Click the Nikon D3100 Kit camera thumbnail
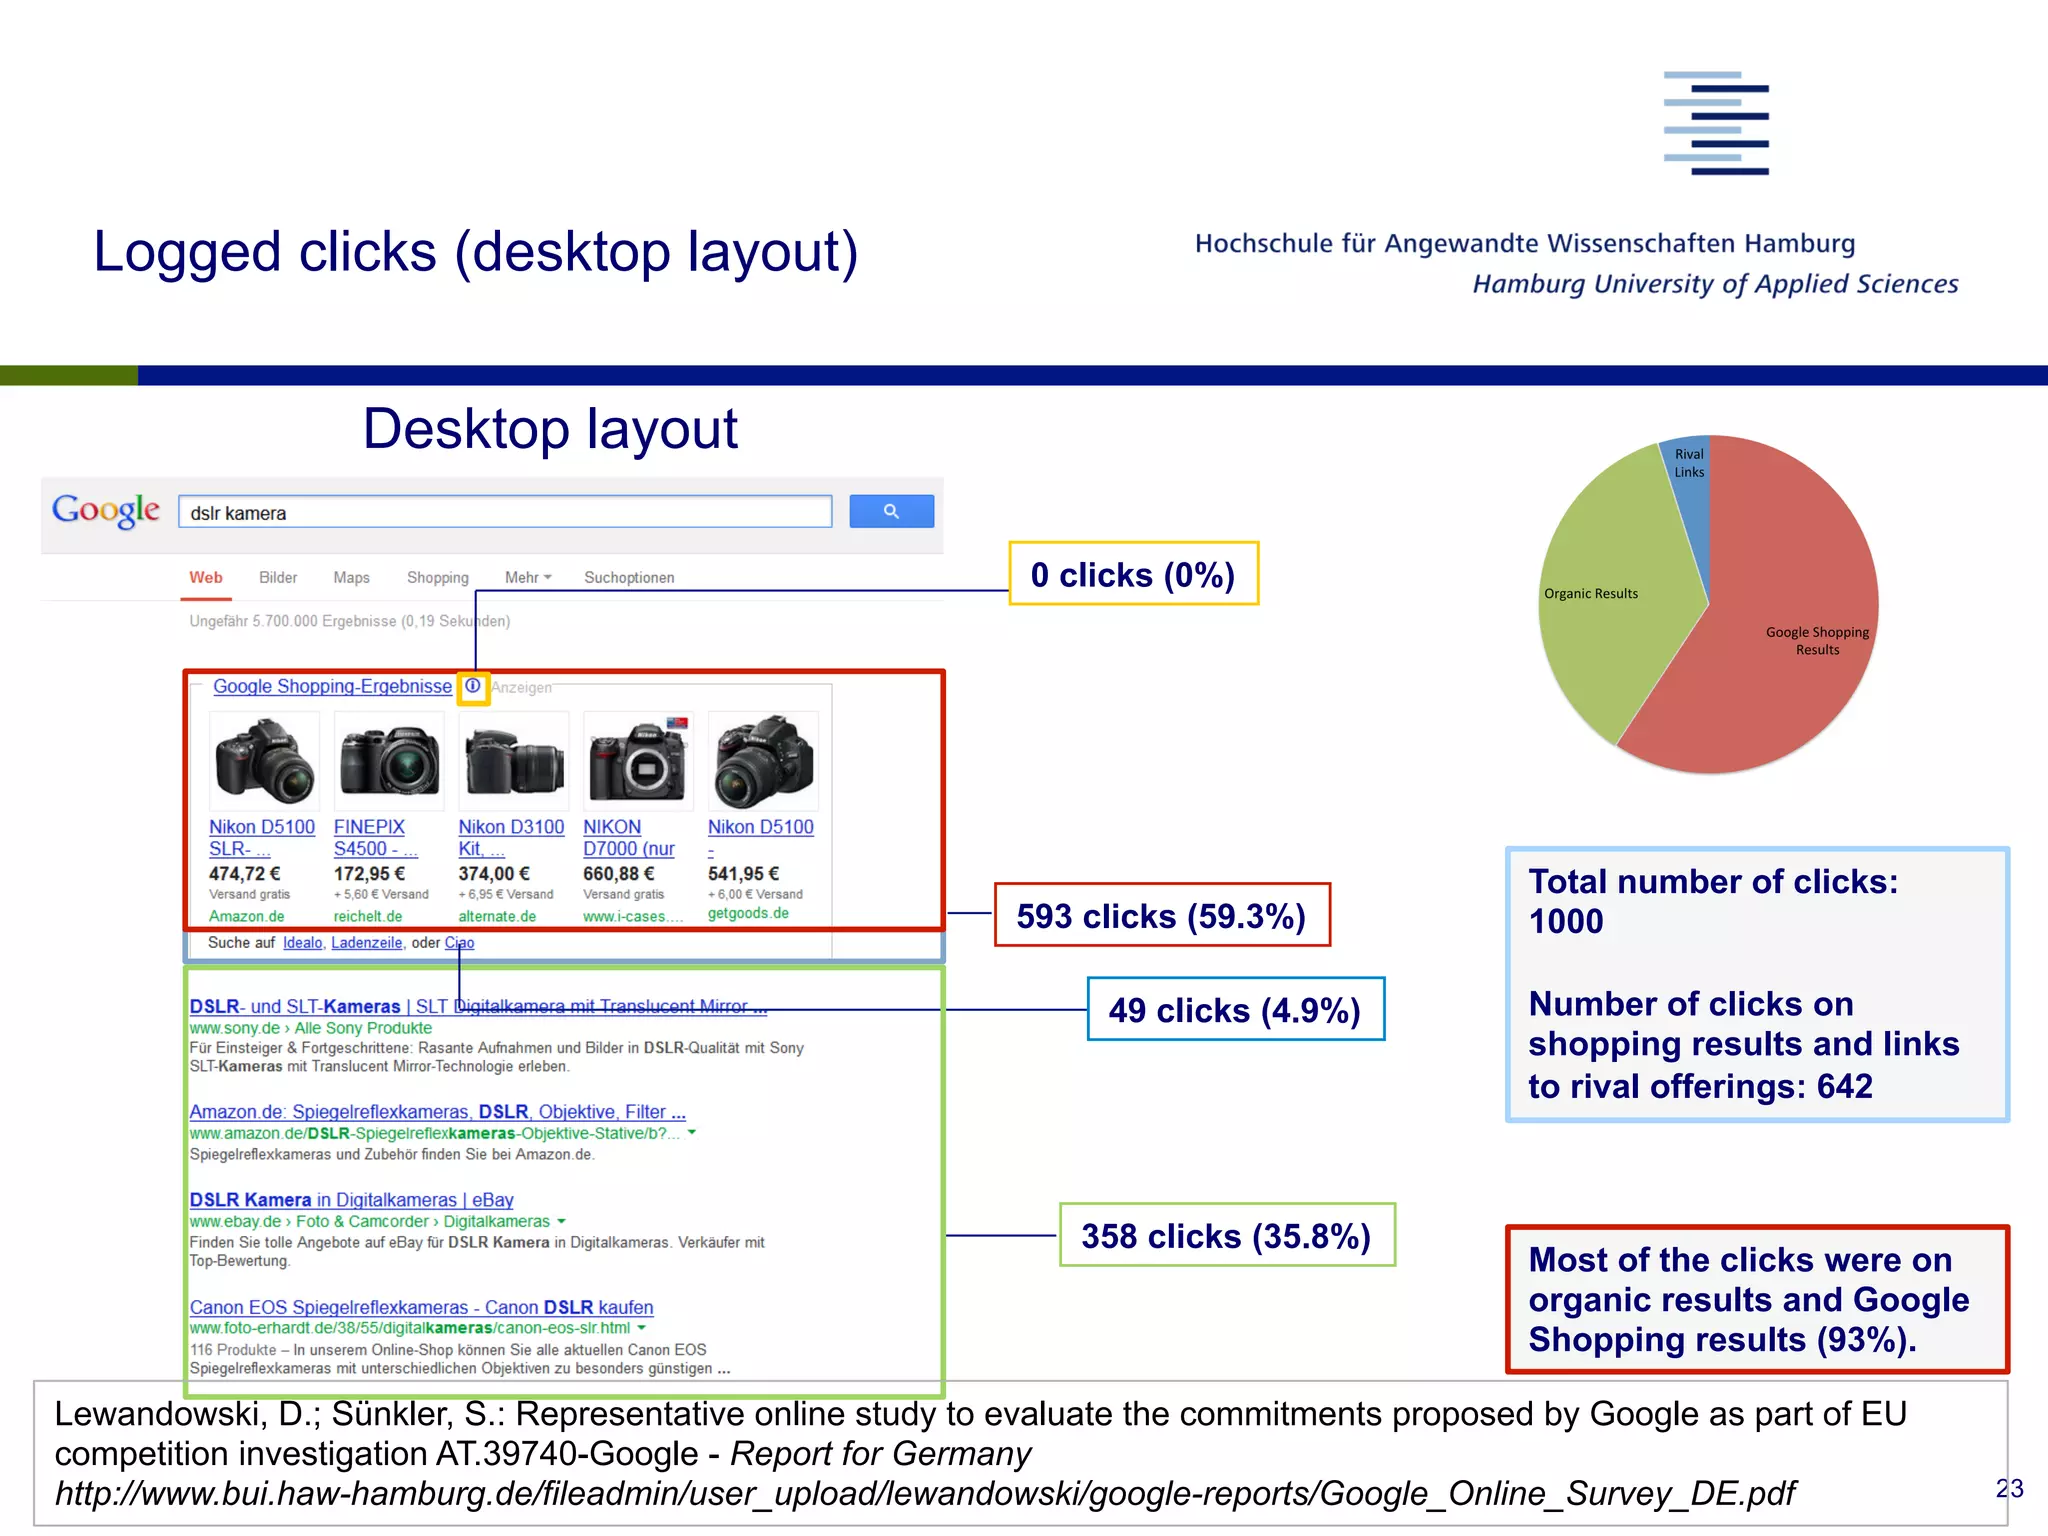The image size is (2048, 1536). (x=513, y=761)
